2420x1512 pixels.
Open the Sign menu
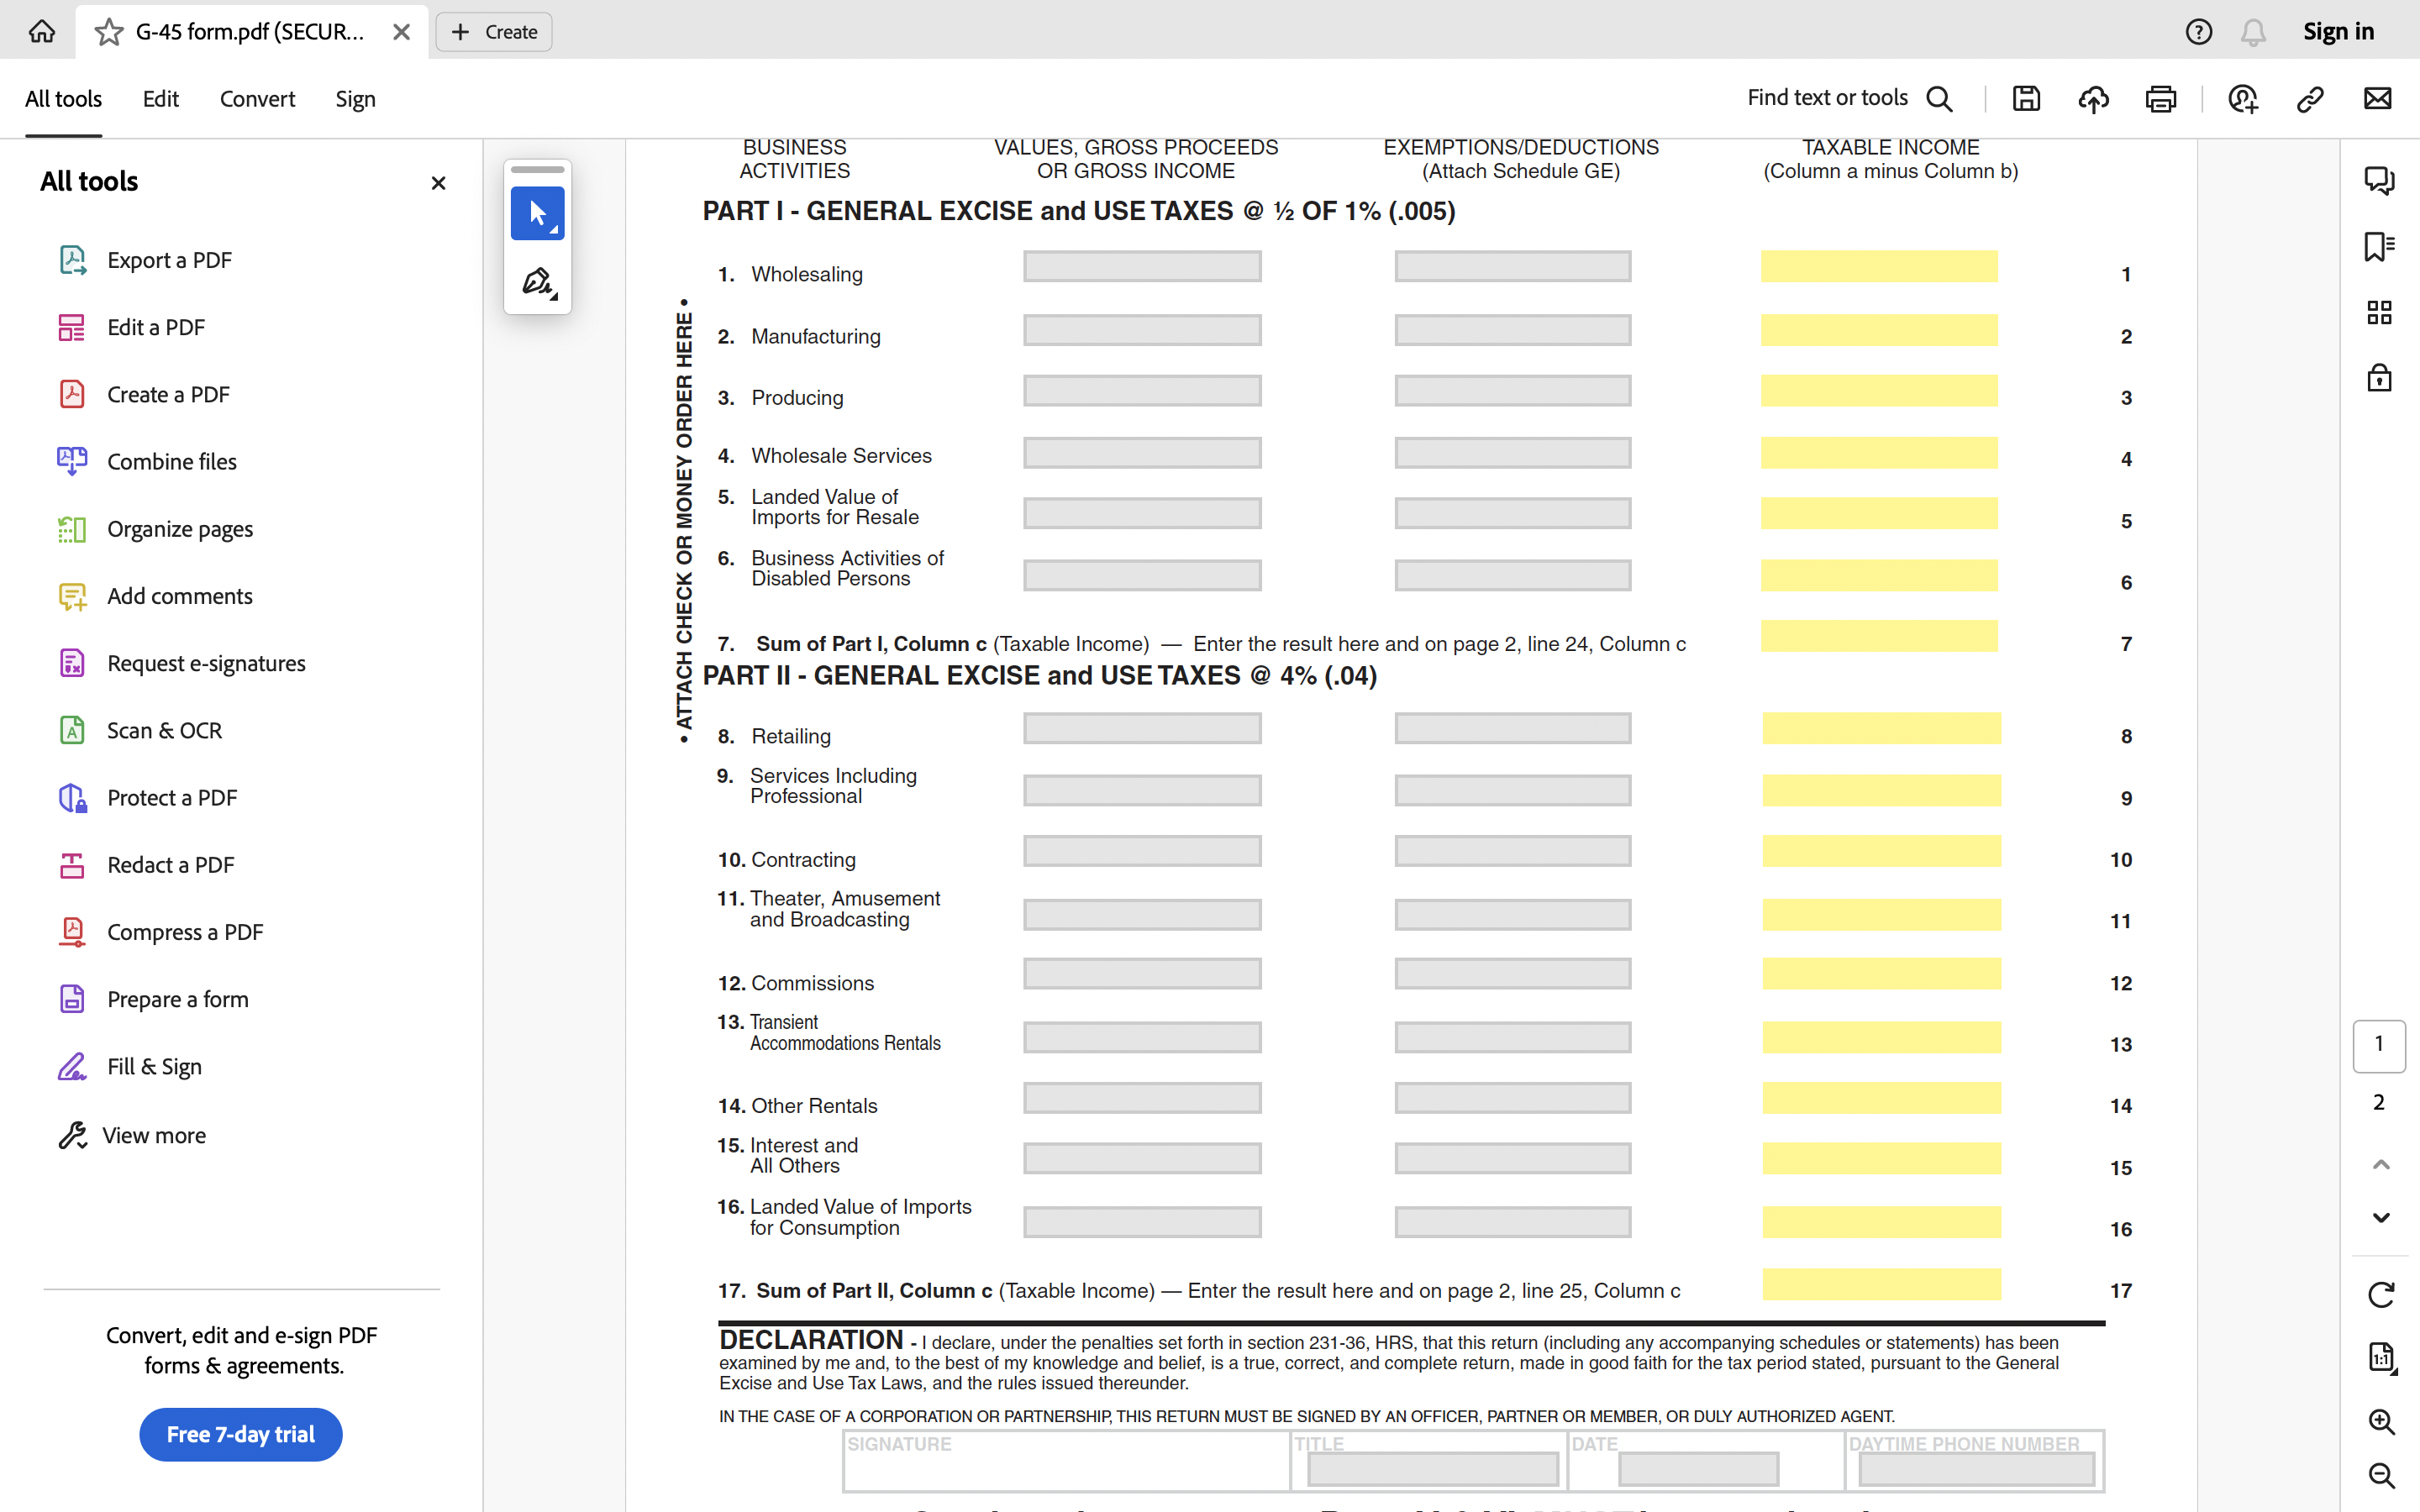pos(355,99)
